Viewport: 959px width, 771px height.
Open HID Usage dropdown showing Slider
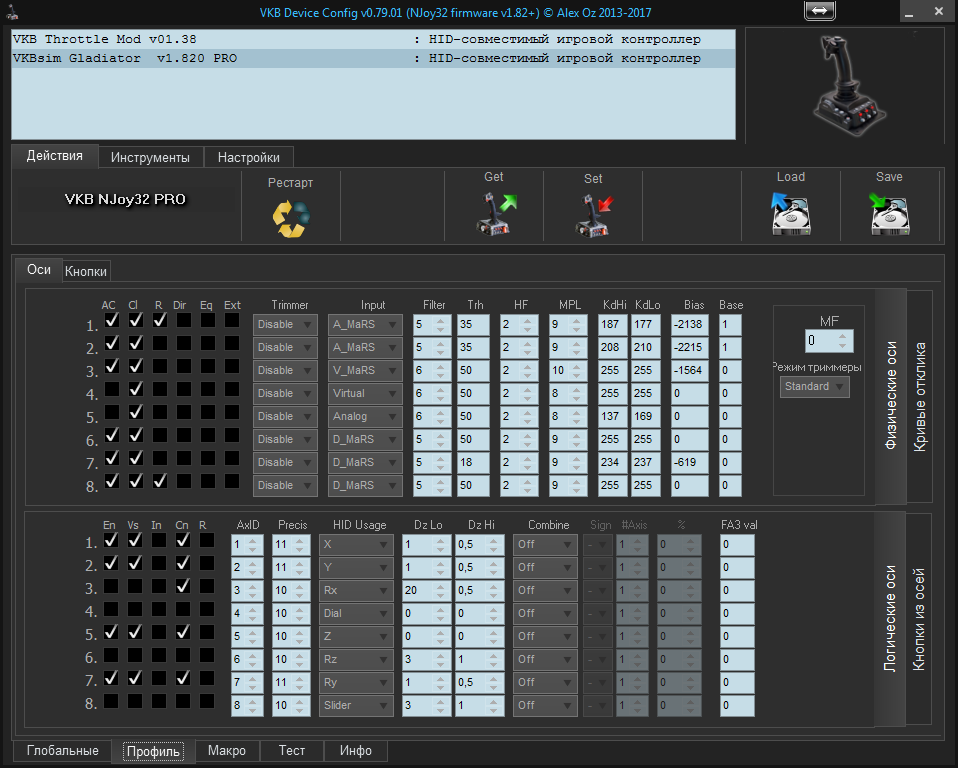coord(356,706)
